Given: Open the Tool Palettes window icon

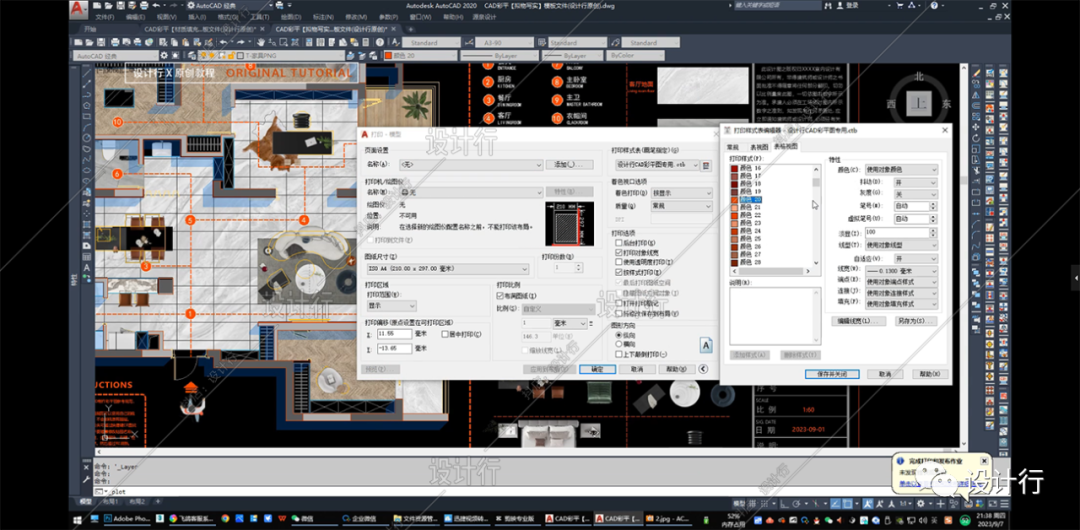Looking at the screenshot, I should (332, 42).
